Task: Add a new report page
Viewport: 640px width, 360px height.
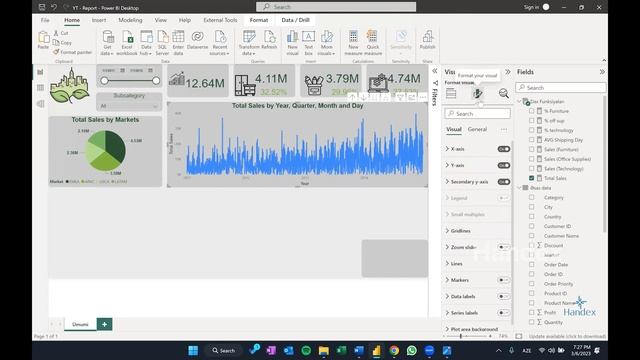Action: tap(104, 324)
